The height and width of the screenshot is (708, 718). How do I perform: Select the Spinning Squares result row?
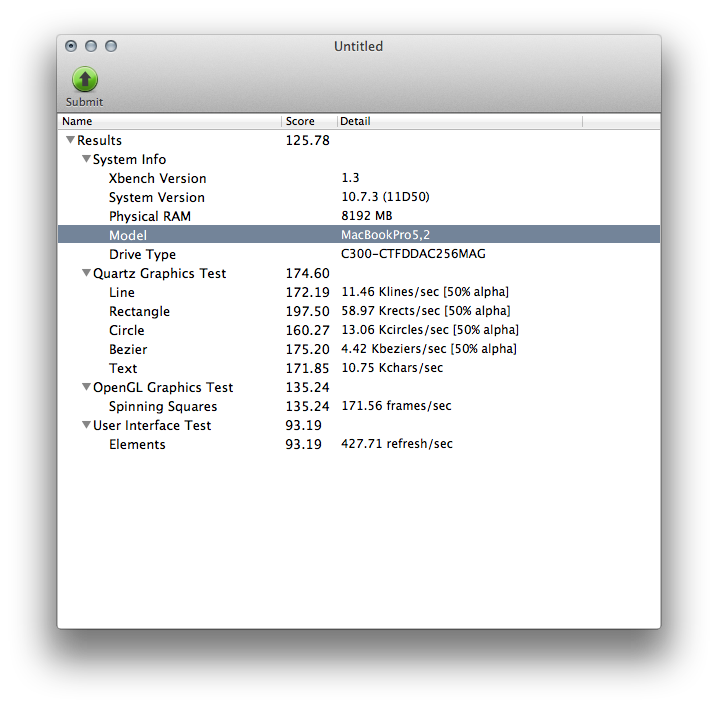click(162, 407)
